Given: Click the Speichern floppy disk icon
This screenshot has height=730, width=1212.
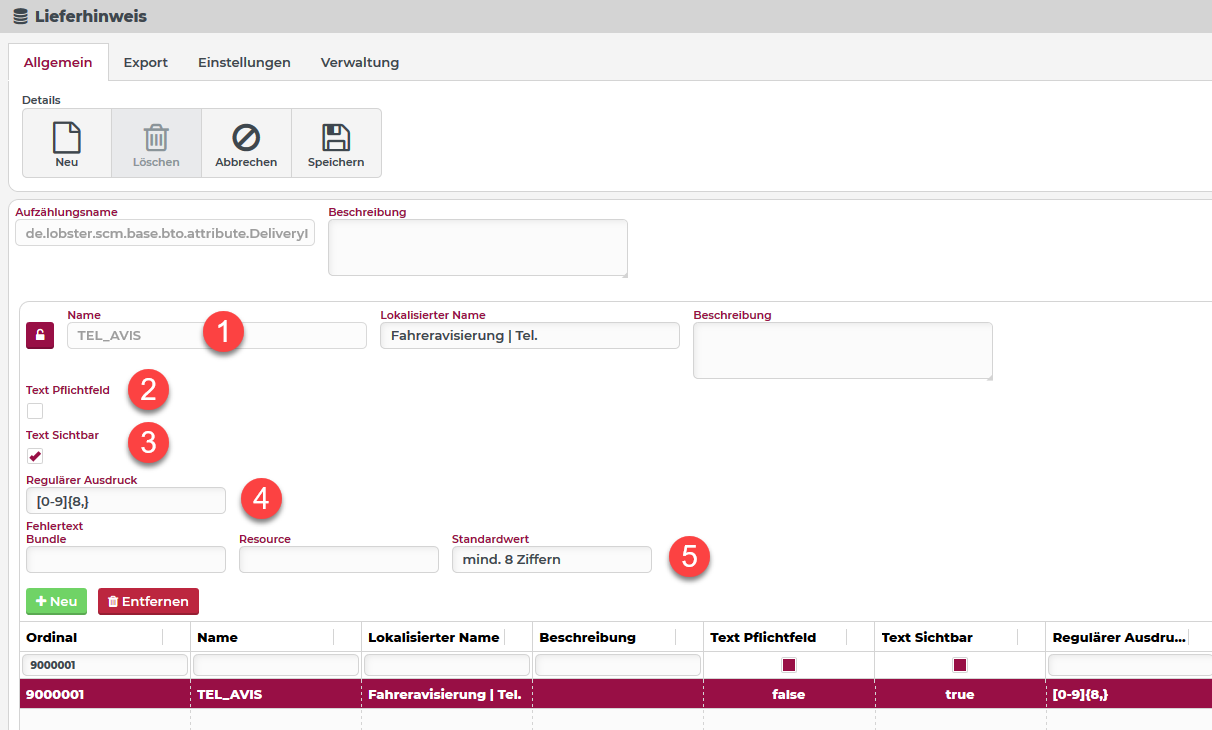Looking at the screenshot, I should point(336,138).
